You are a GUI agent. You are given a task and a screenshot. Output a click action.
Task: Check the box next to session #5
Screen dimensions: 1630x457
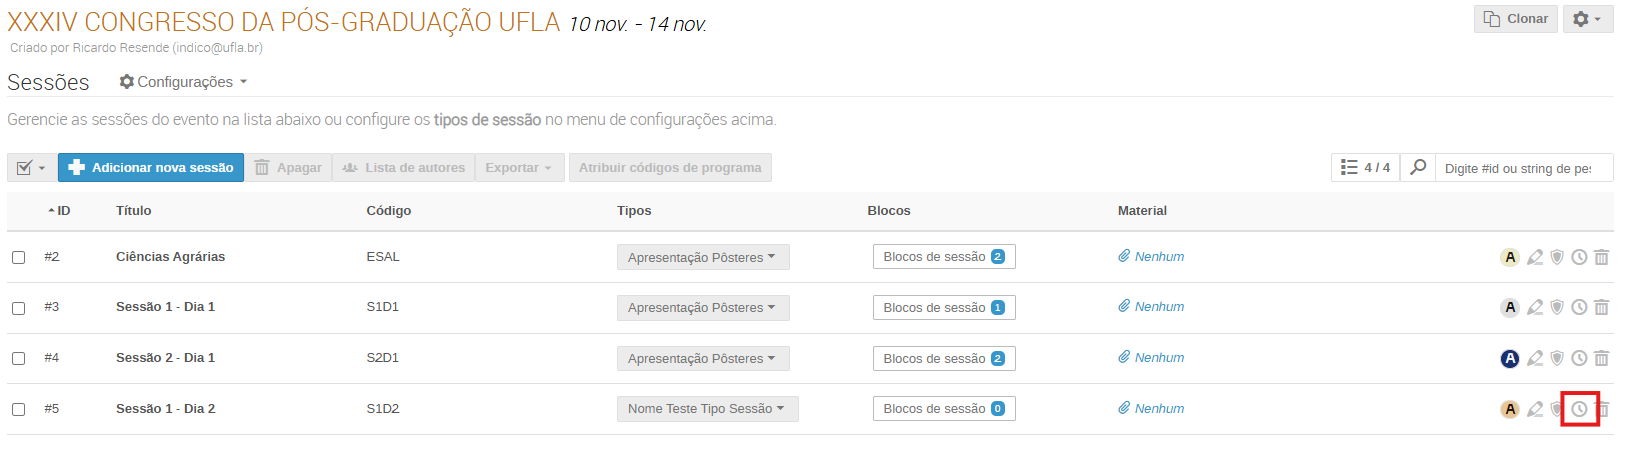19,409
